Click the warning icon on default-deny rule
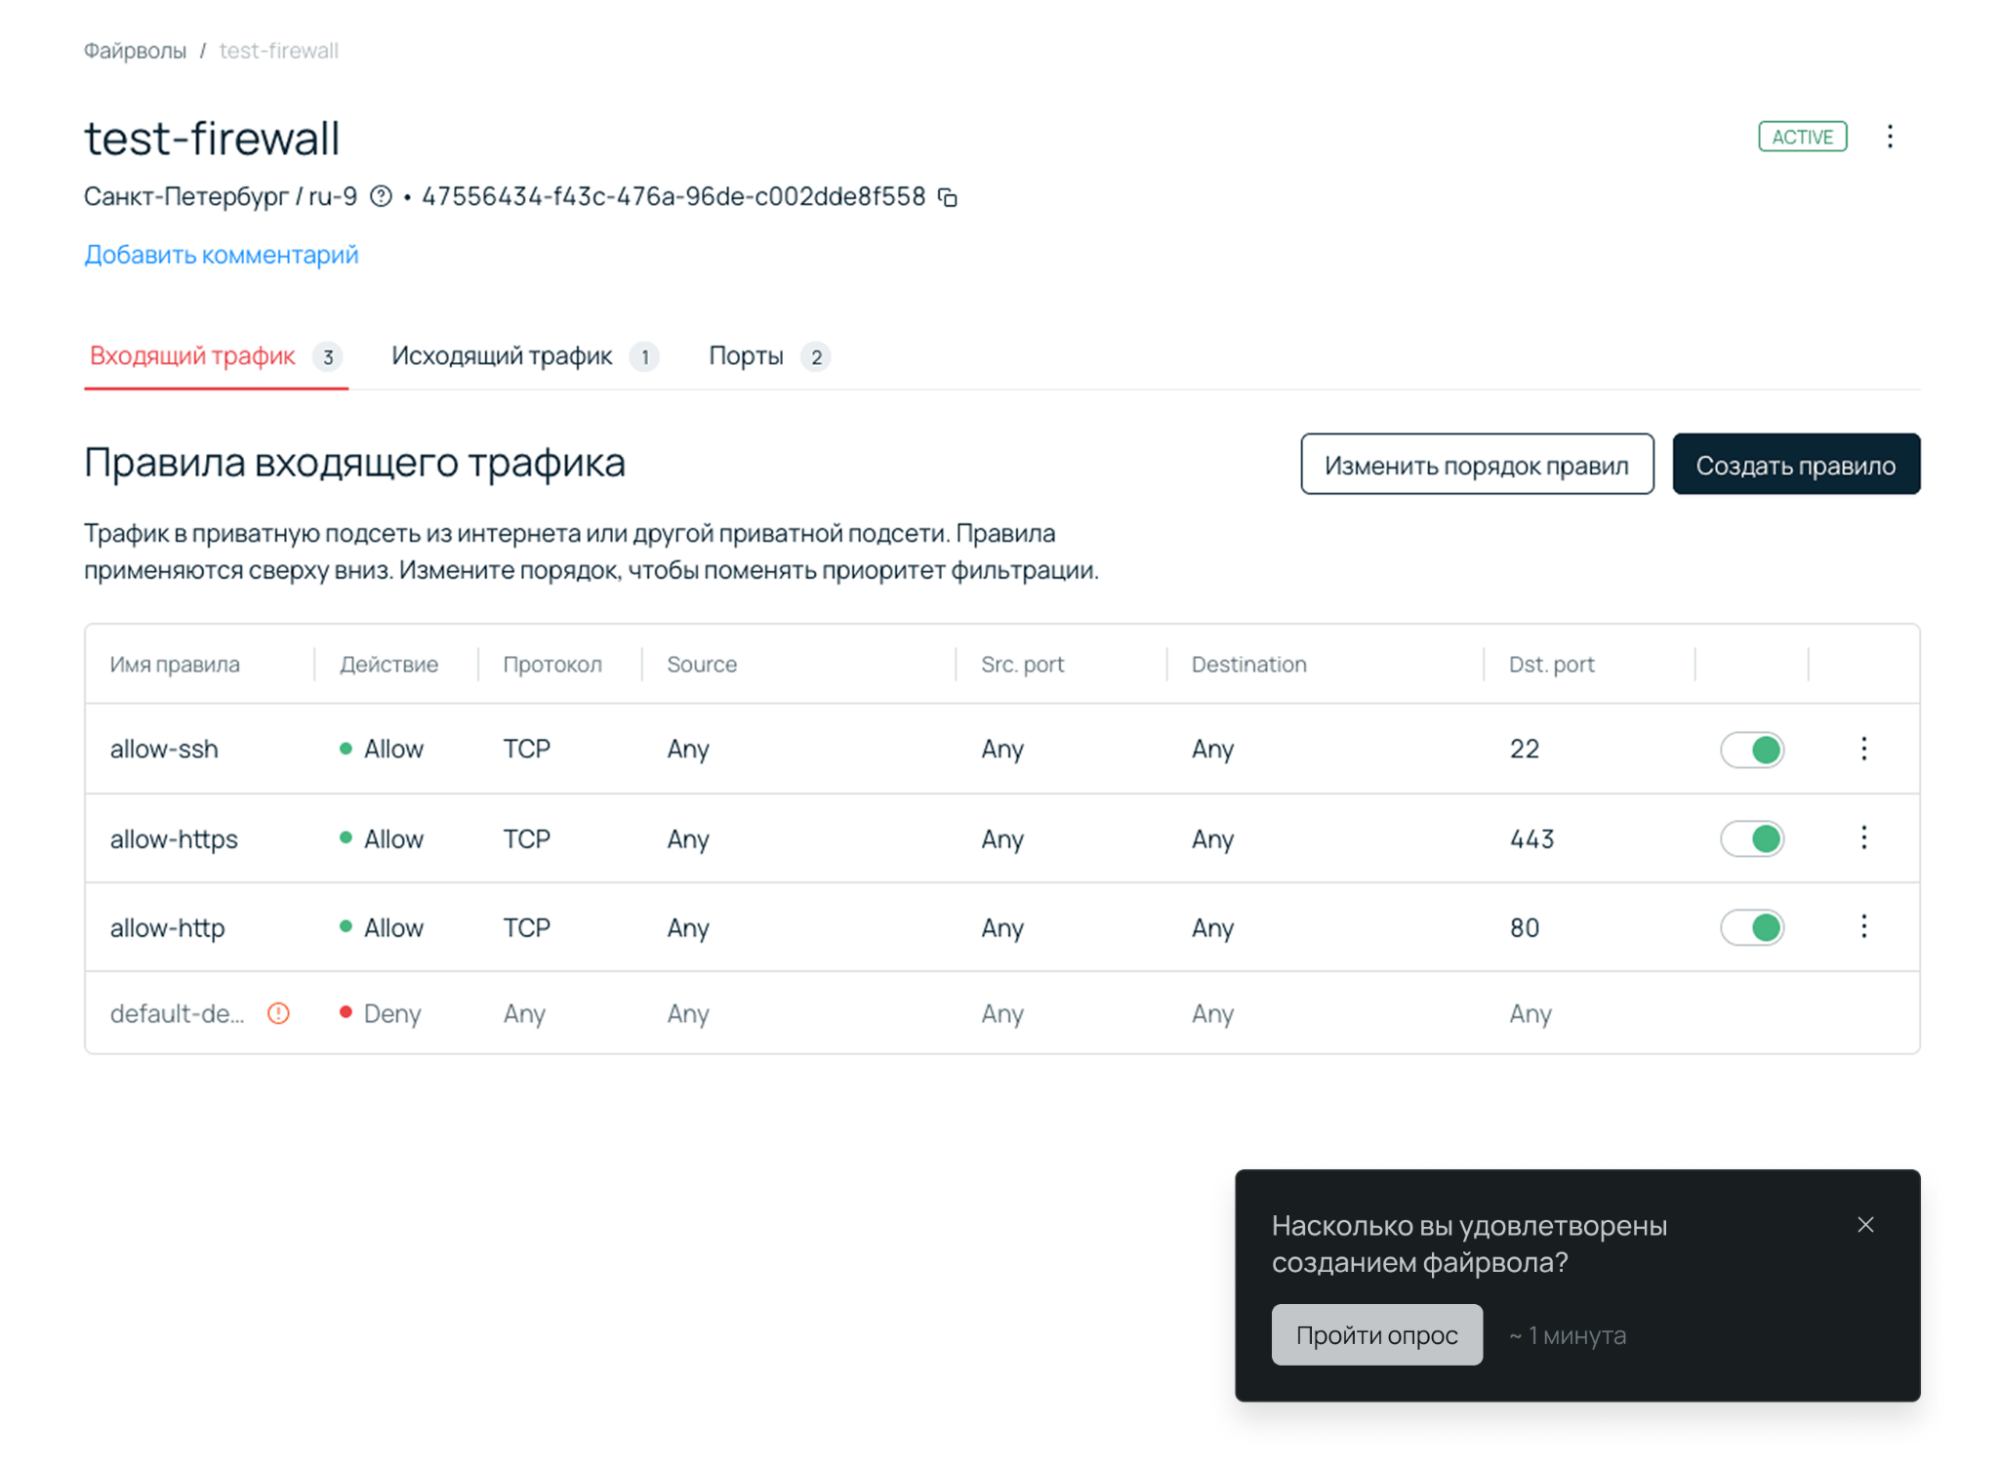The width and height of the screenshot is (1999, 1476). click(x=277, y=1013)
